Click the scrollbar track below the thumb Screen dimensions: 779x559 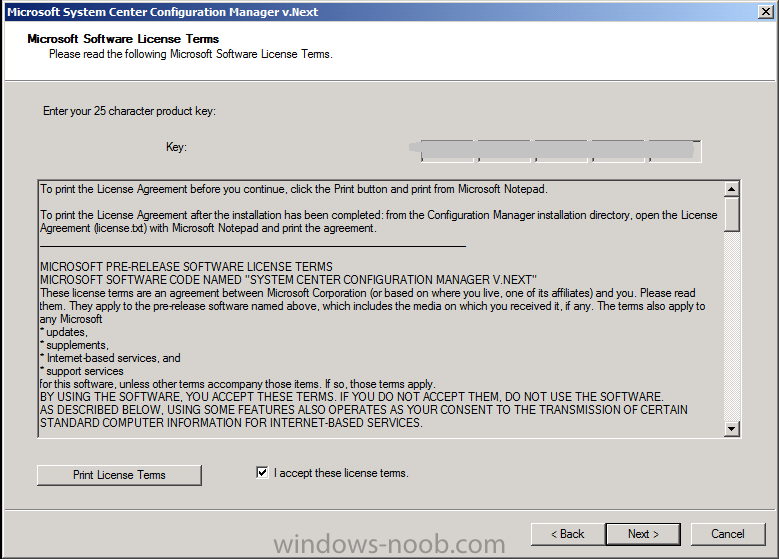(731, 326)
